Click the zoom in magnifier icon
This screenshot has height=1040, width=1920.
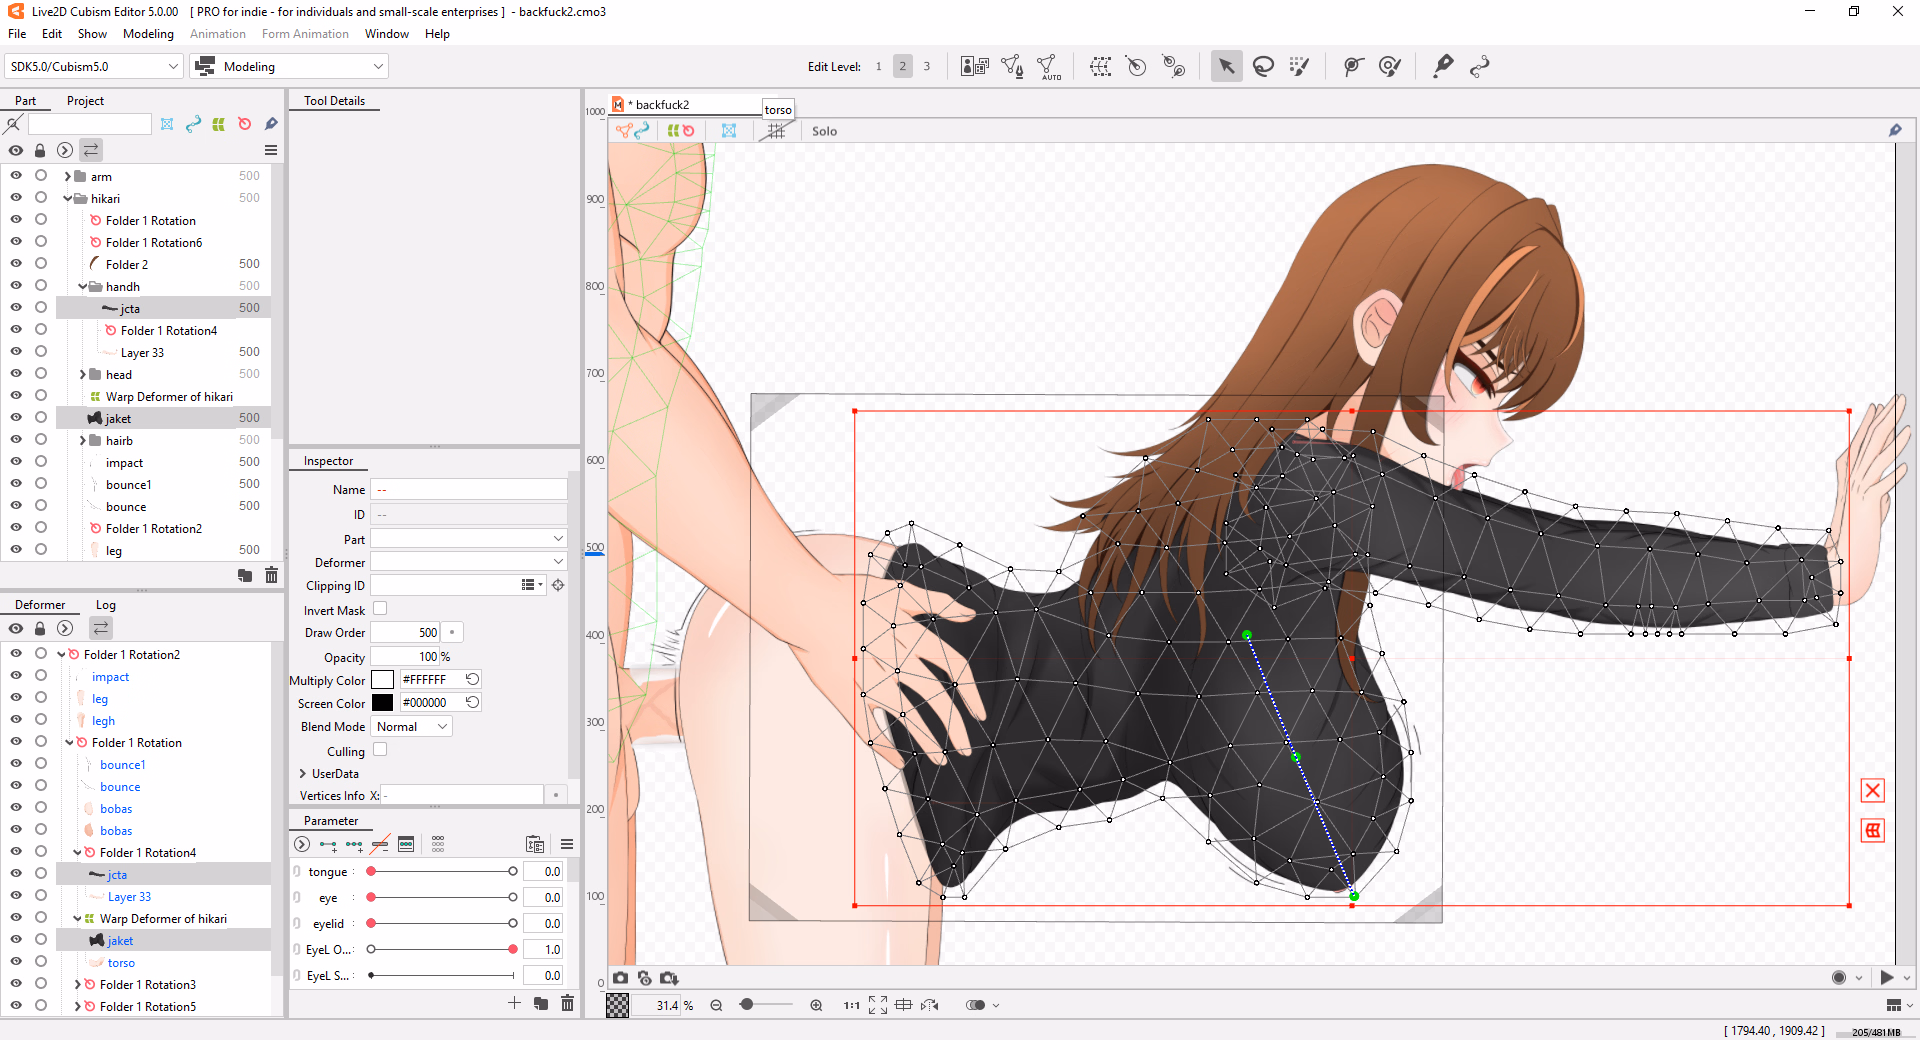pos(816,1005)
